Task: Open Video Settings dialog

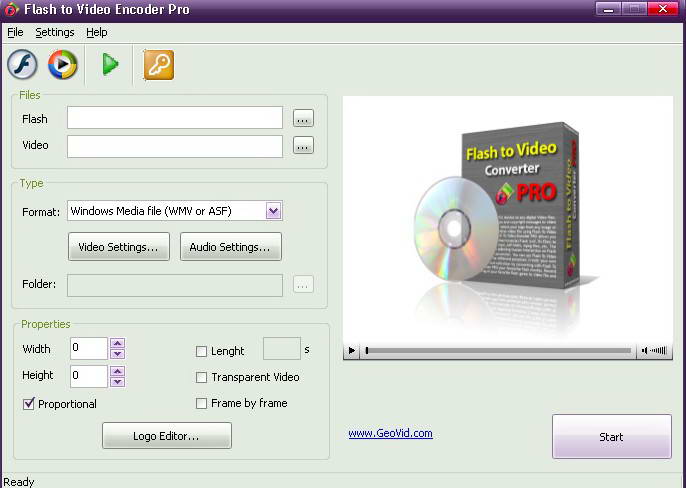Action: click(x=119, y=247)
